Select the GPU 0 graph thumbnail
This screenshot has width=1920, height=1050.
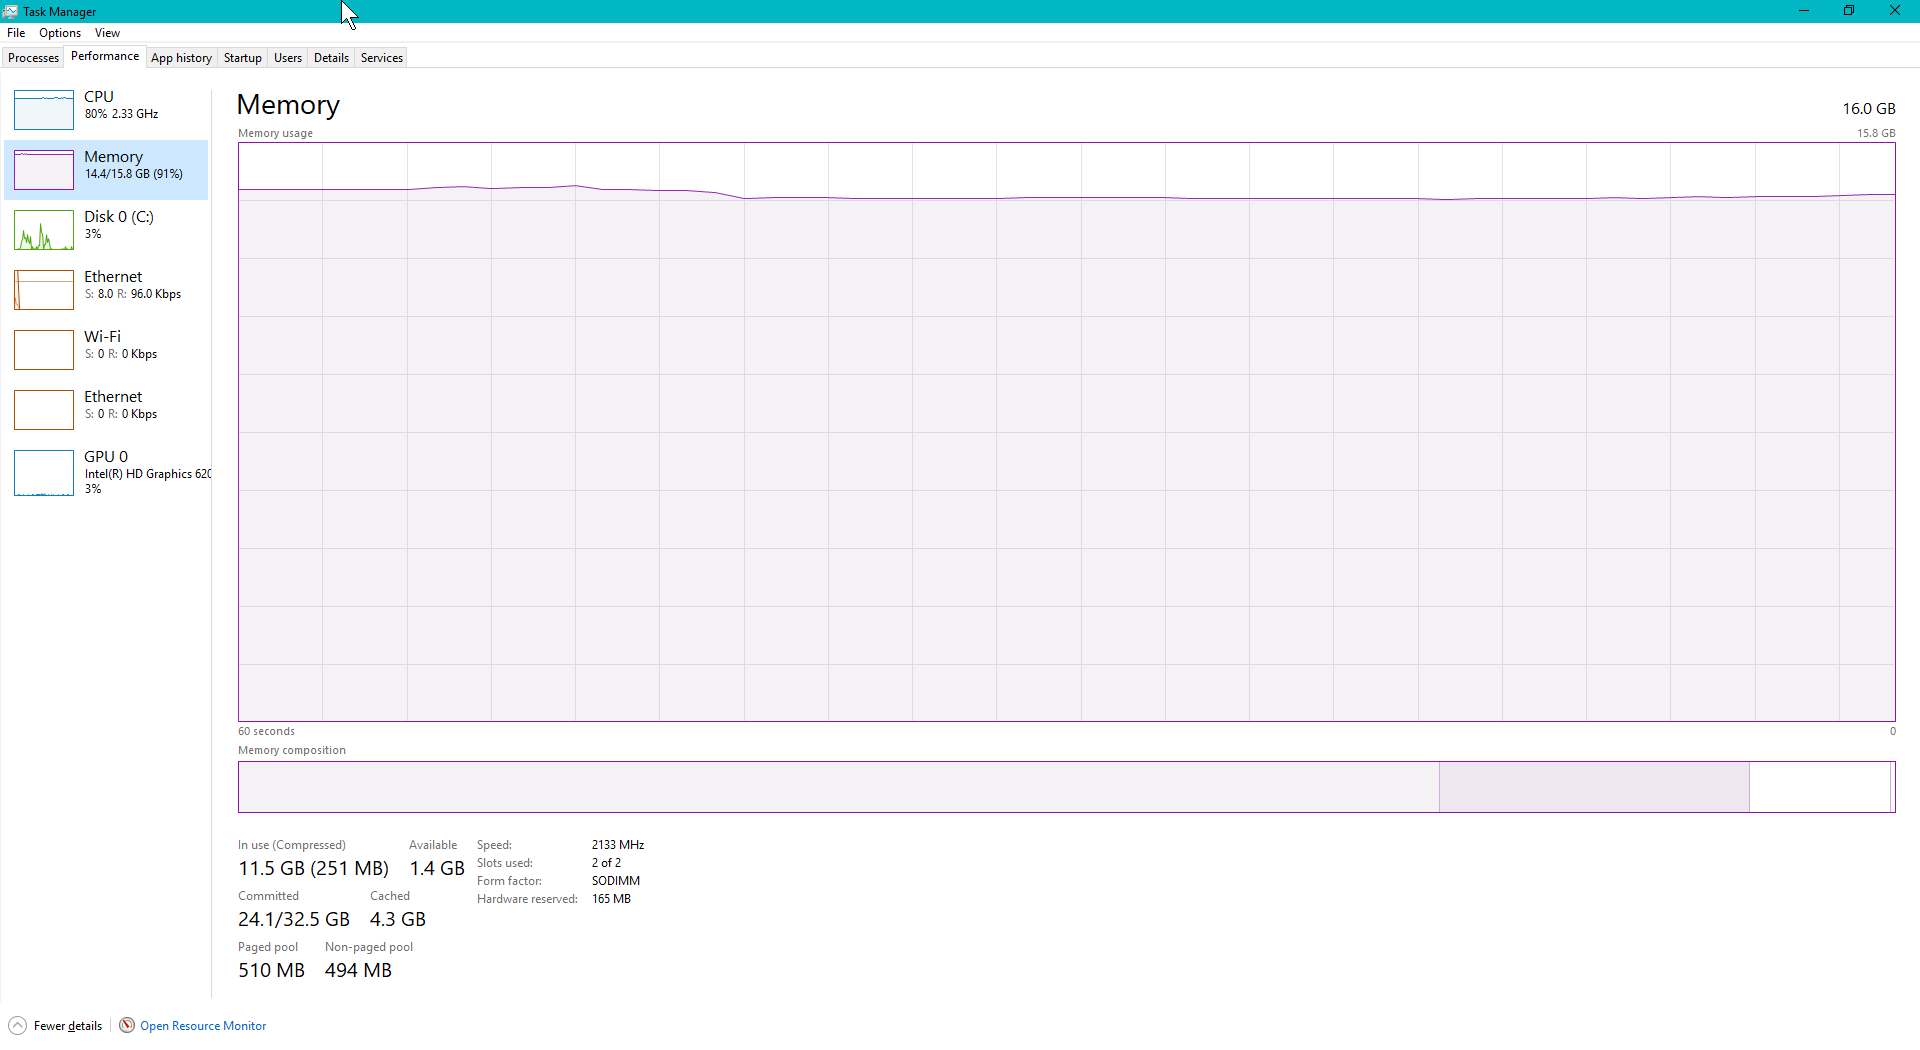[44, 473]
